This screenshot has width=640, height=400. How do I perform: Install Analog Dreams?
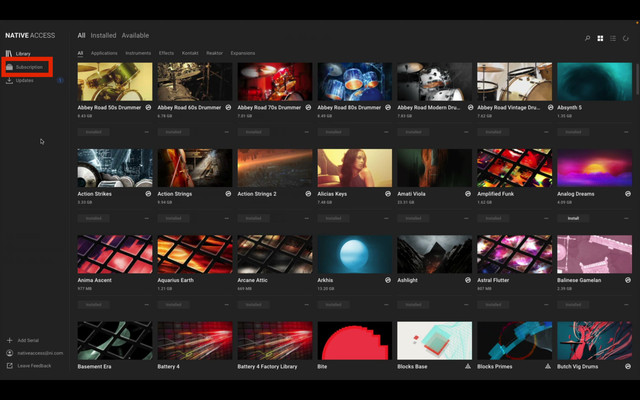573,218
